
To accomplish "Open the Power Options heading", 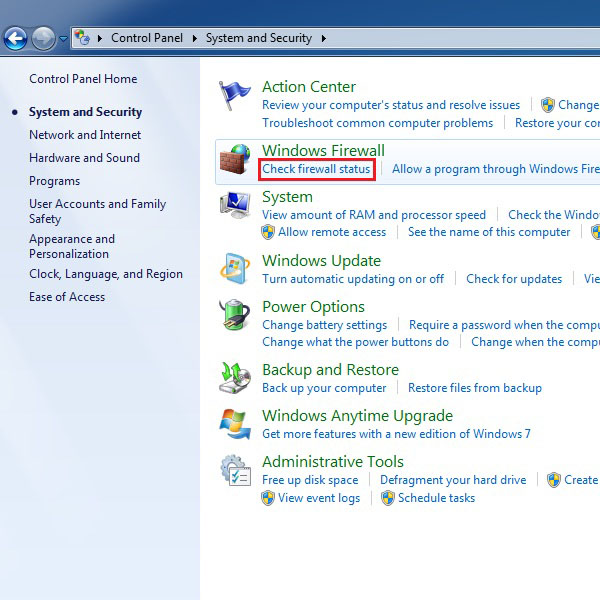I will pyautogui.click(x=313, y=307).
